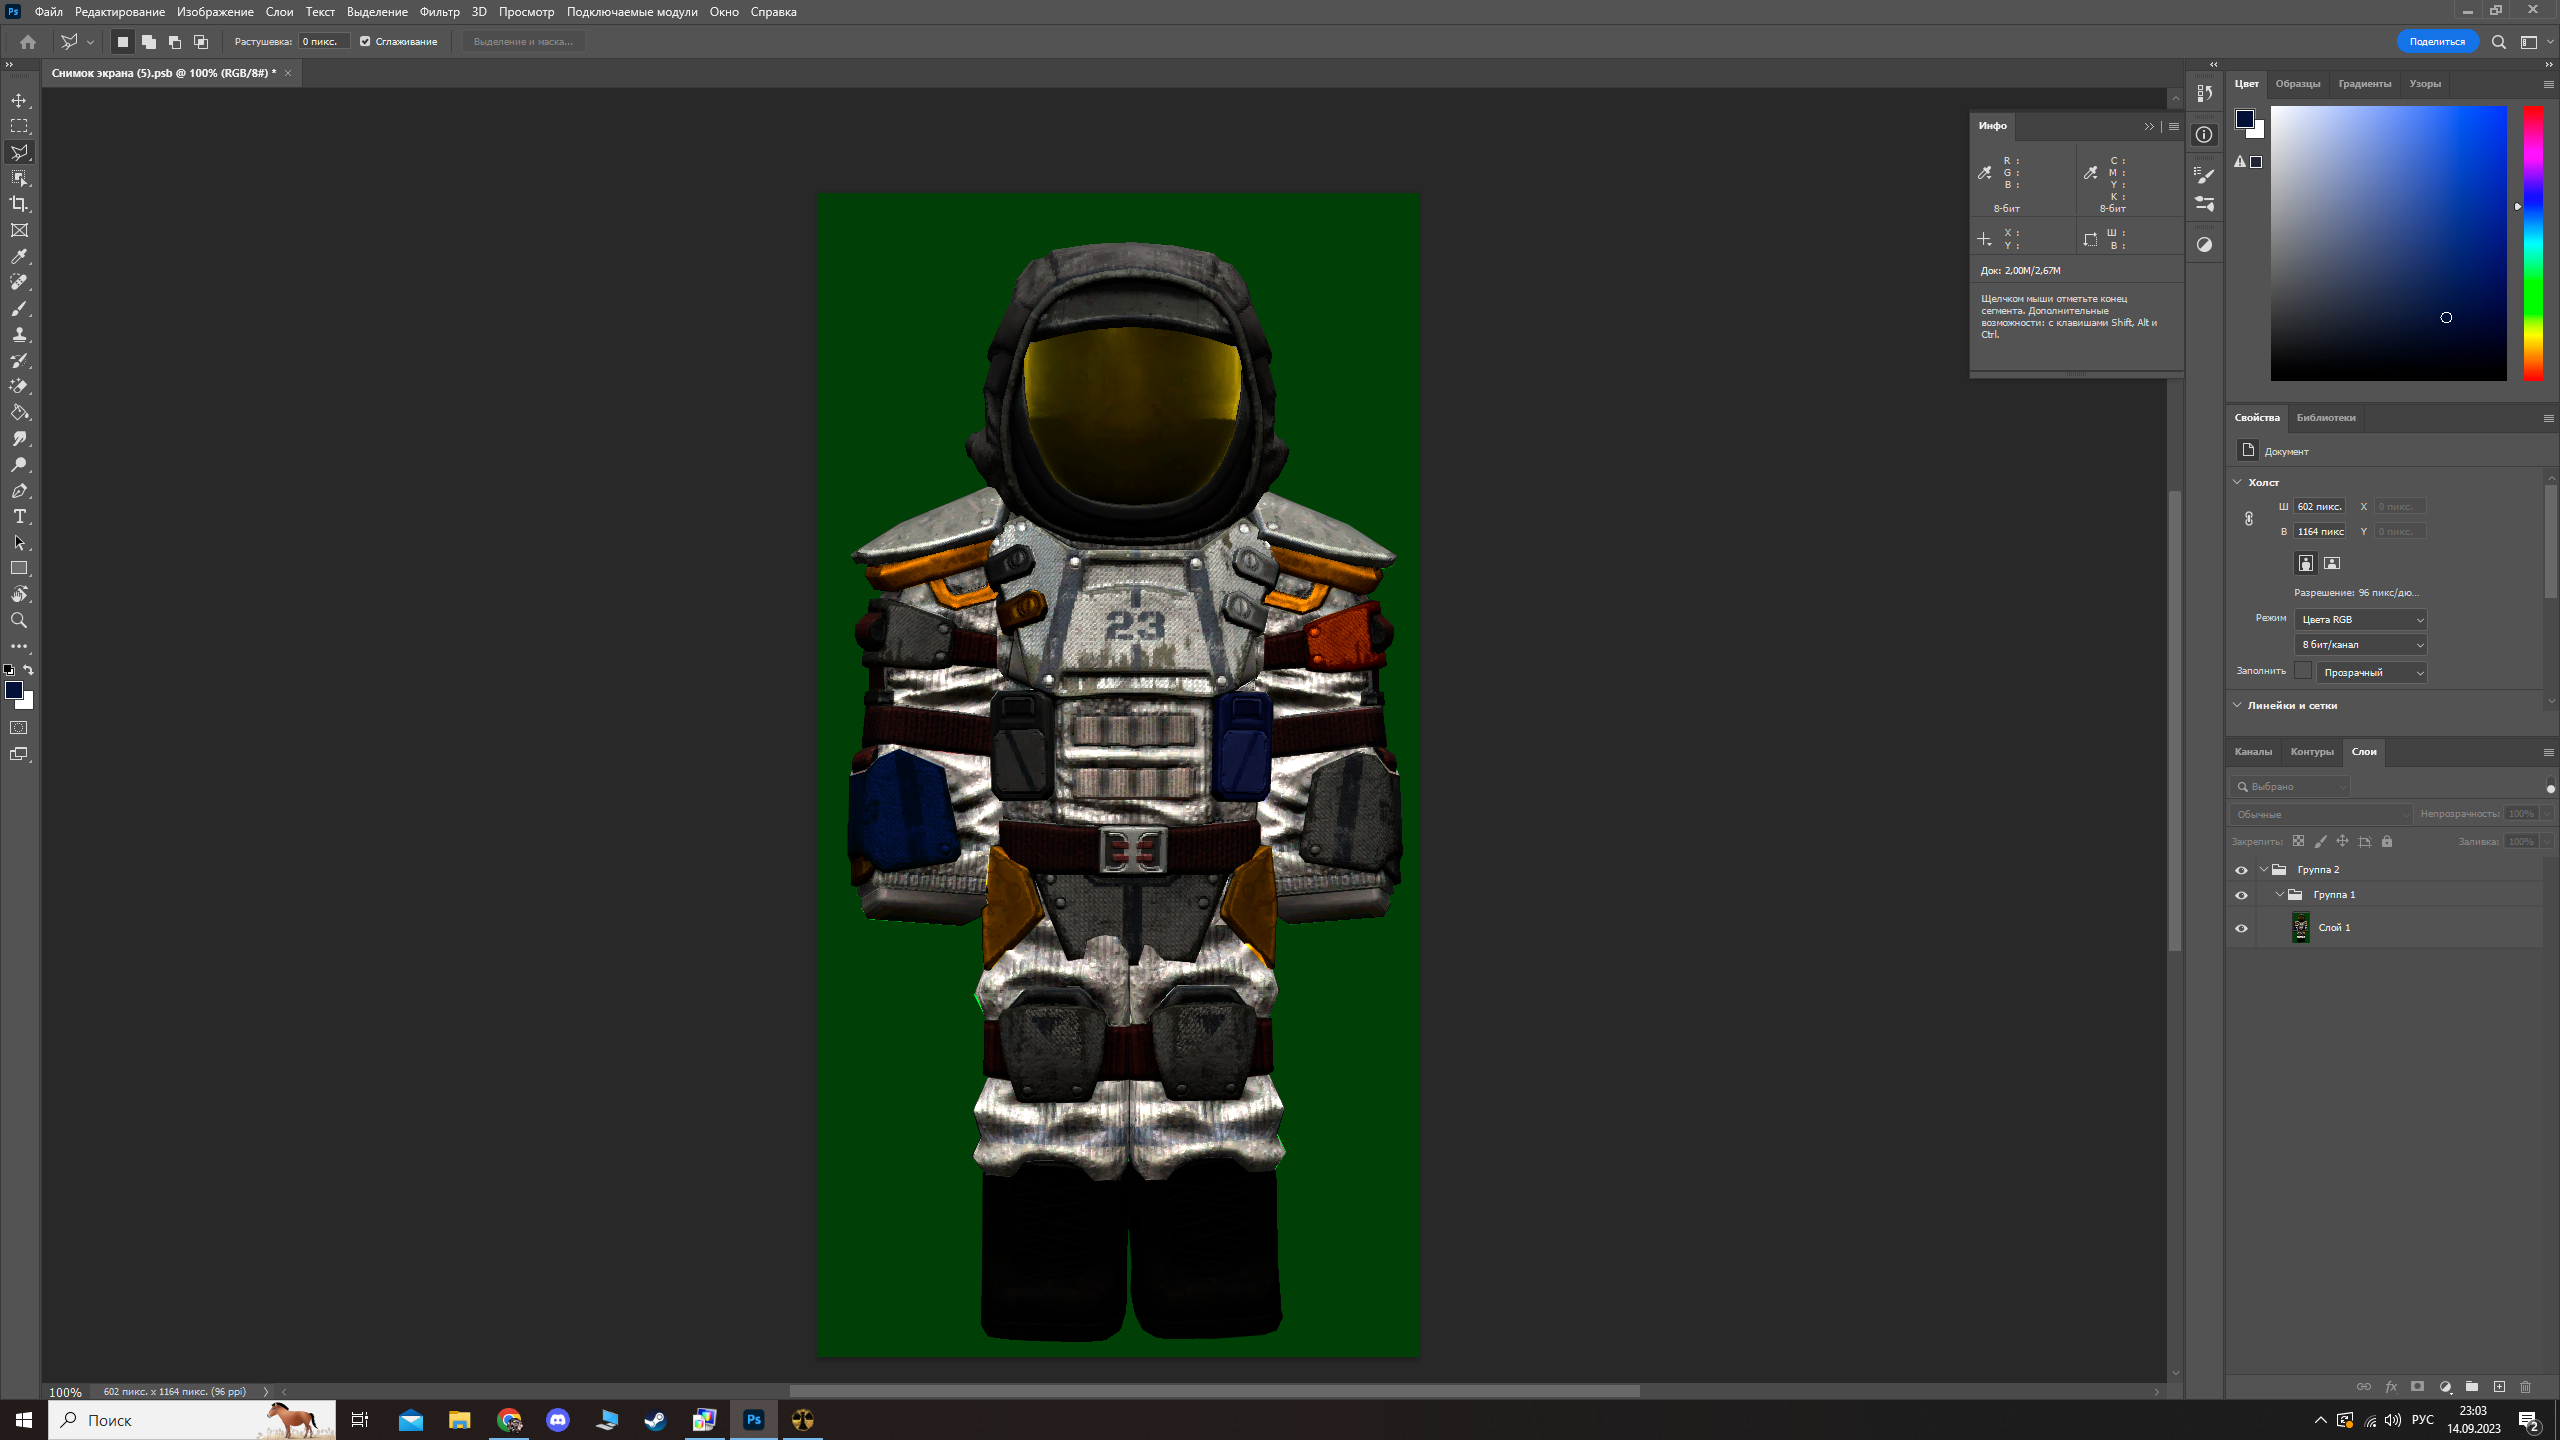This screenshot has width=2560, height=1440.
Task: Select the Paint Bucket tool
Action: click(19, 412)
